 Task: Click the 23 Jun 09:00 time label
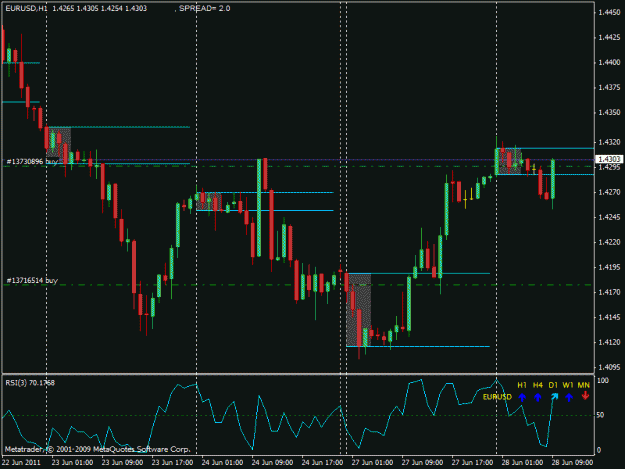(x=122, y=463)
